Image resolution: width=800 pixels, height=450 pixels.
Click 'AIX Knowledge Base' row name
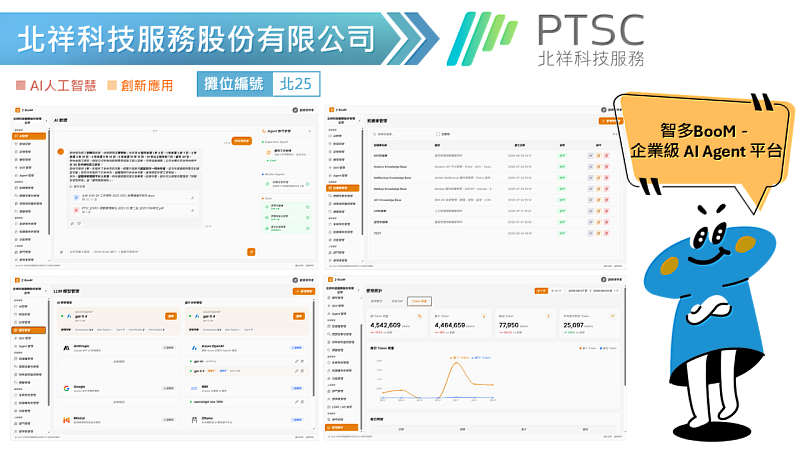[387, 200]
